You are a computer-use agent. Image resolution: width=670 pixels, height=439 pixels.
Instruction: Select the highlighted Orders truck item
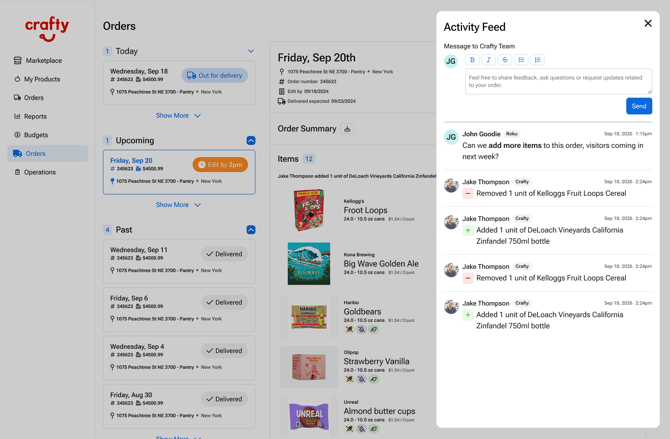(x=47, y=153)
